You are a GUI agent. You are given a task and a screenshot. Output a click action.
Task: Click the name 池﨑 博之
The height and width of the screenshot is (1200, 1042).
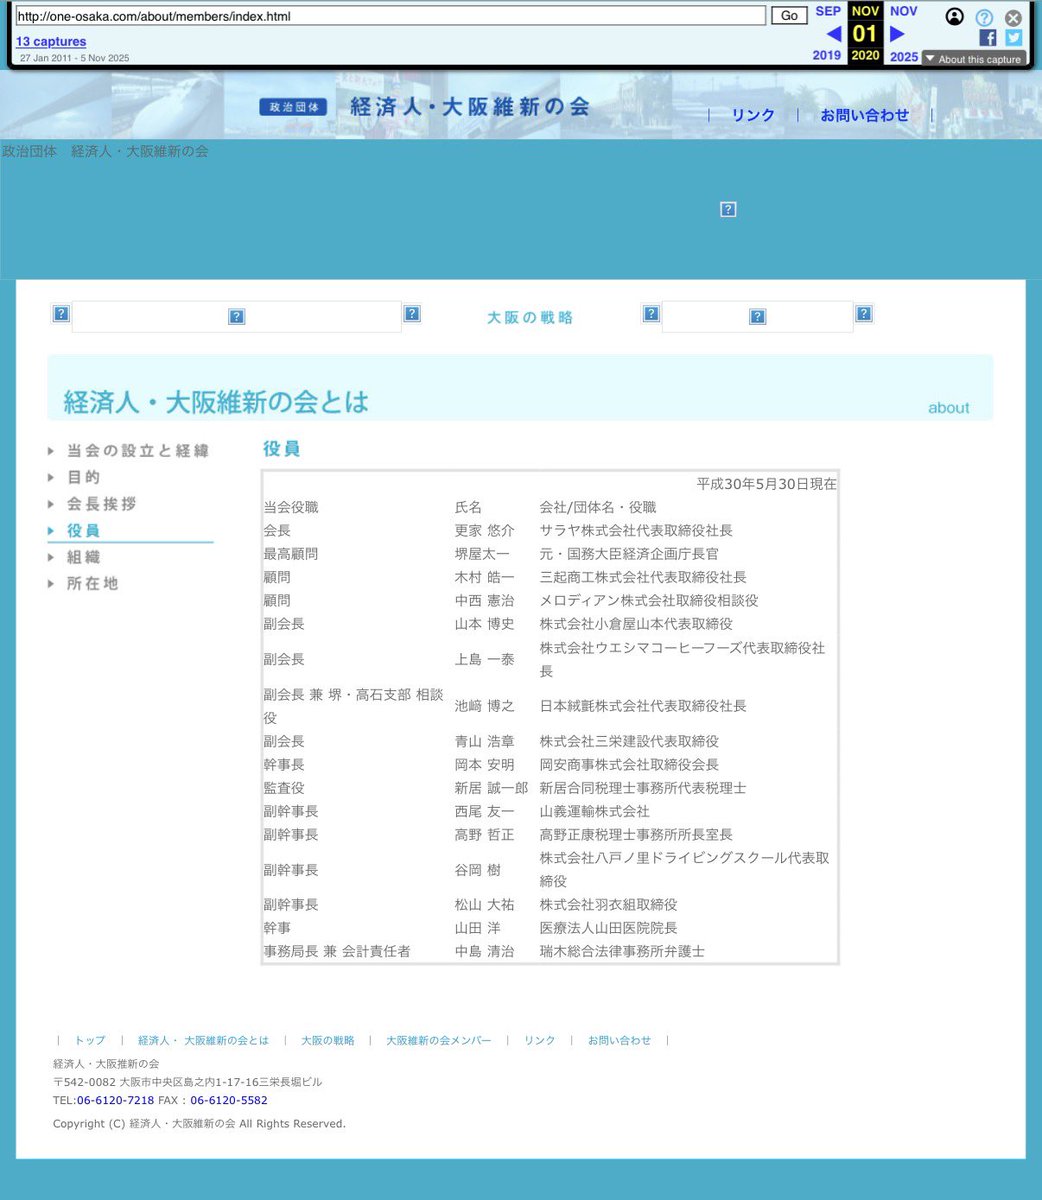[x=485, y=706]
